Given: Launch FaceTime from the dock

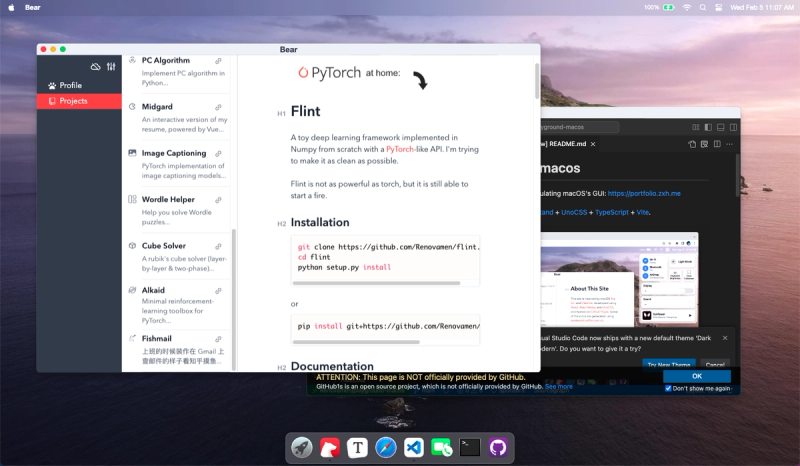Looking at the screenshot, I should [442, 448].
